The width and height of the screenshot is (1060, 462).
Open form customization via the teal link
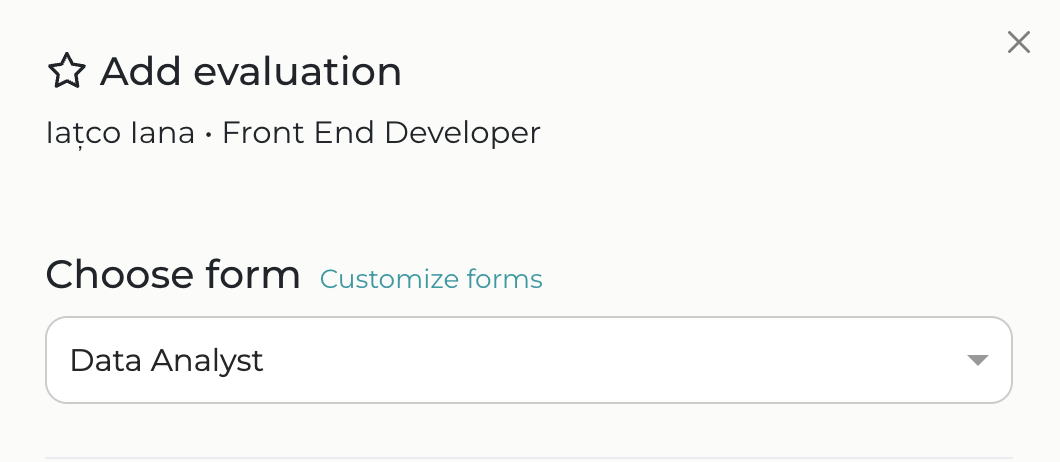click(431, 279)
